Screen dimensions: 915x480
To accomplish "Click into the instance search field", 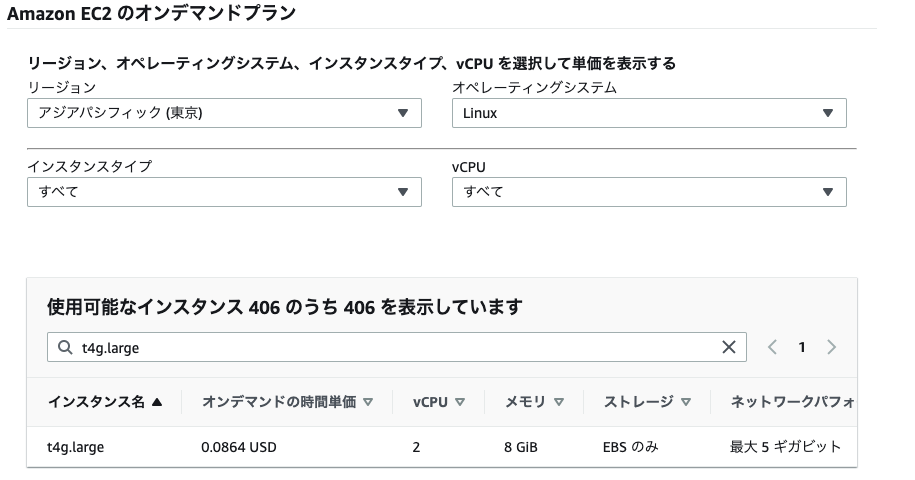I will tap(397, 347).
